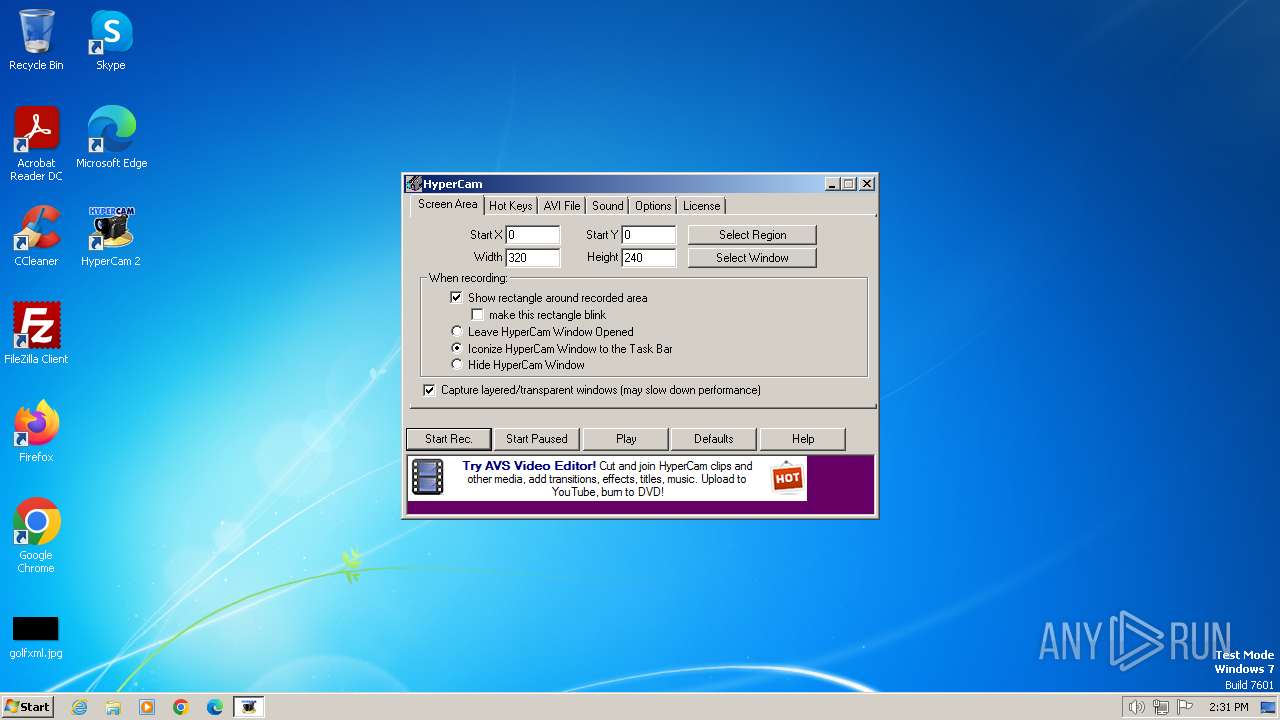Click the Height input field

click(x=648, y=258)
